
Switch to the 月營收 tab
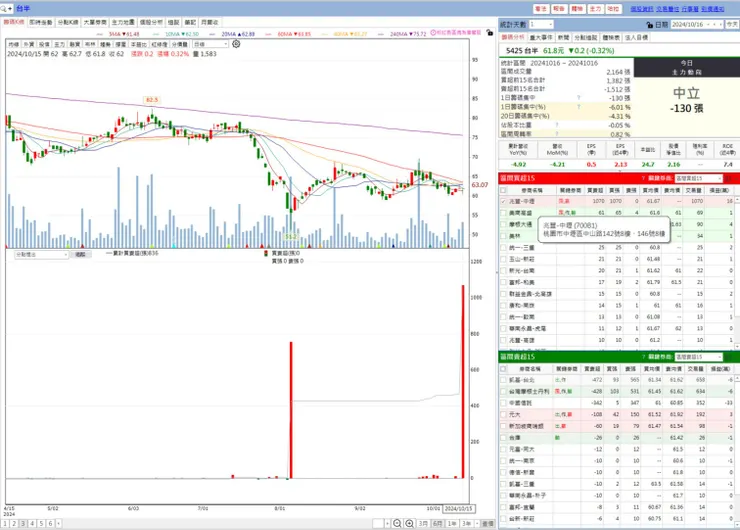click(x=209, y=22)
